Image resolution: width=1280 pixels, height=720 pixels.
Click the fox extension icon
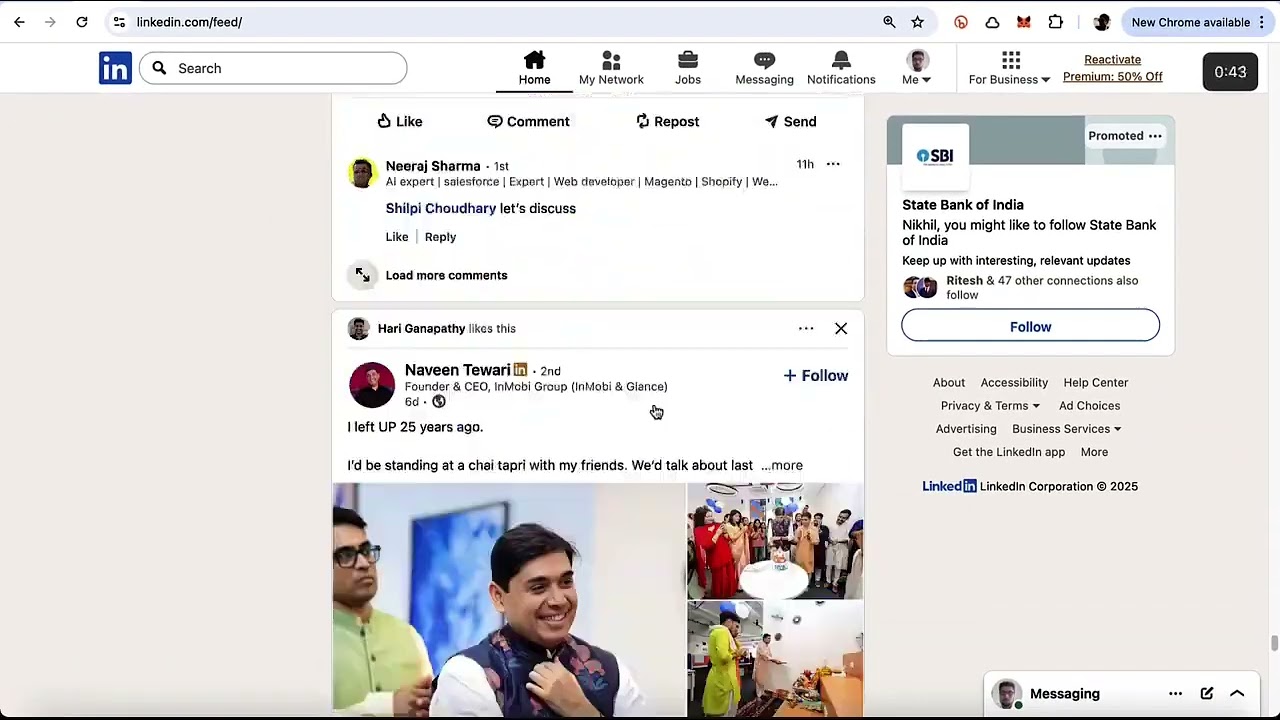click(x=1024, y=22)
